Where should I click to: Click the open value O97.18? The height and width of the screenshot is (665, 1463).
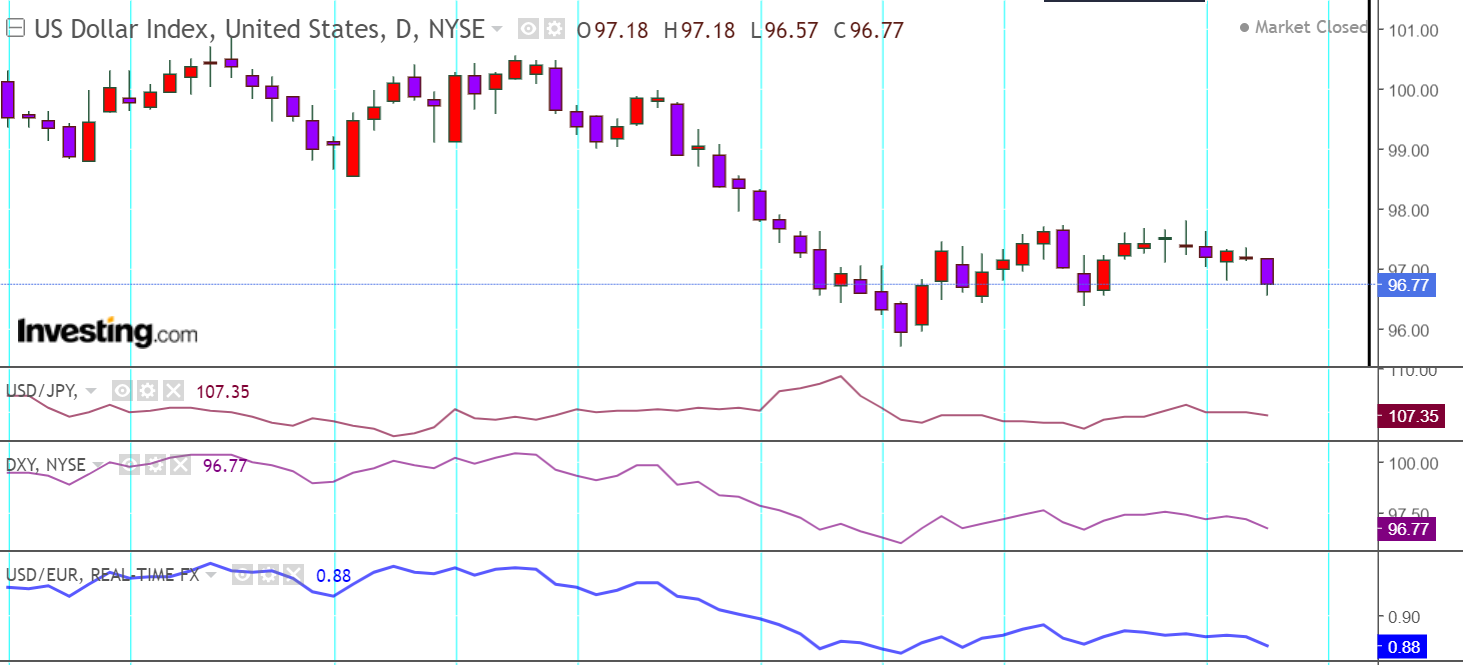(x=612, y=30)
